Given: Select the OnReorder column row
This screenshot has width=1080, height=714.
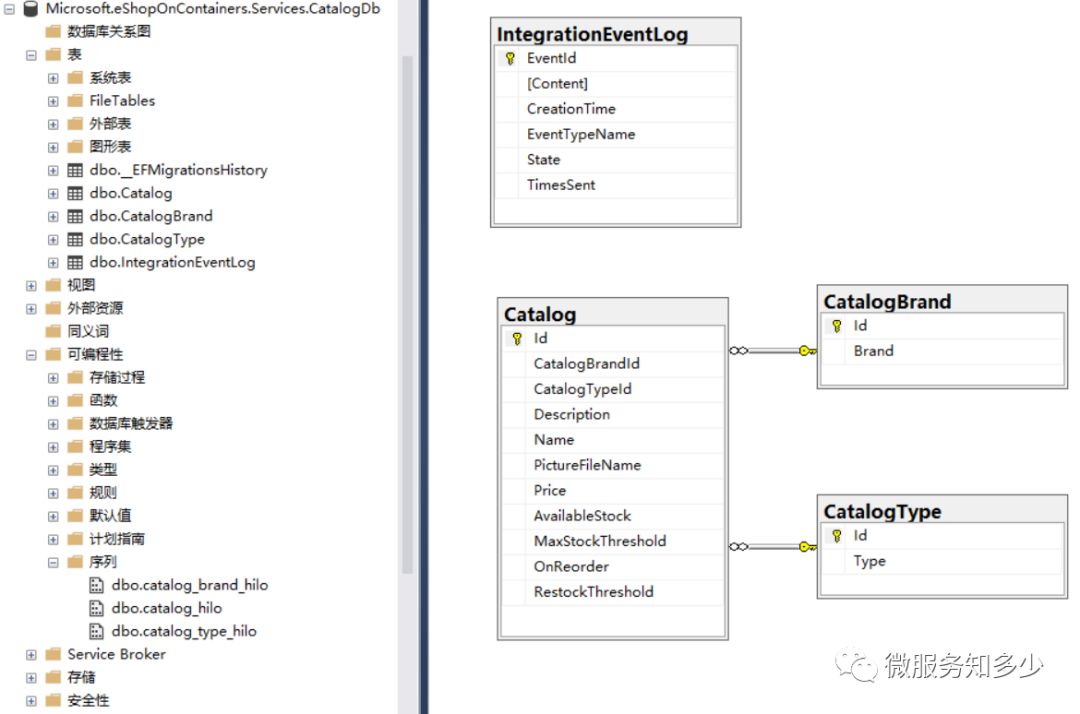Looking at the screenshot, I should 613,567.
